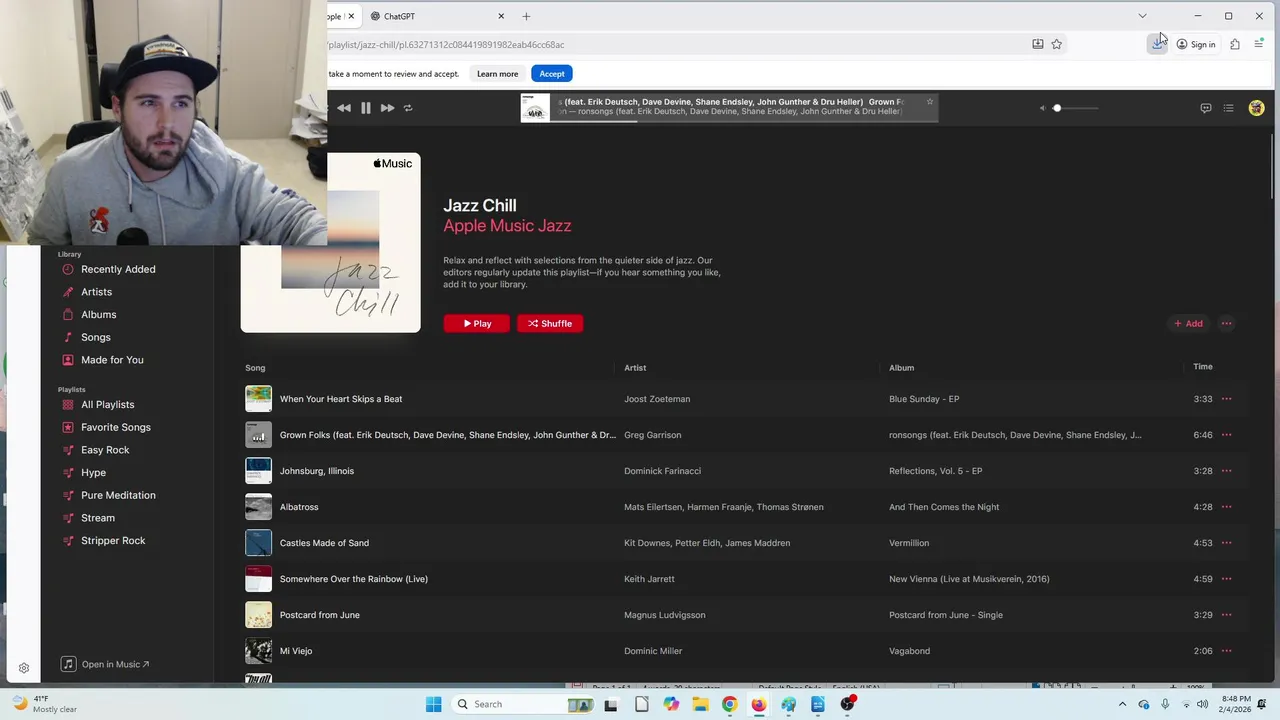
Task: Open artist Keith Jarrett
Action: pyautogui.click(x=649, y=579)
